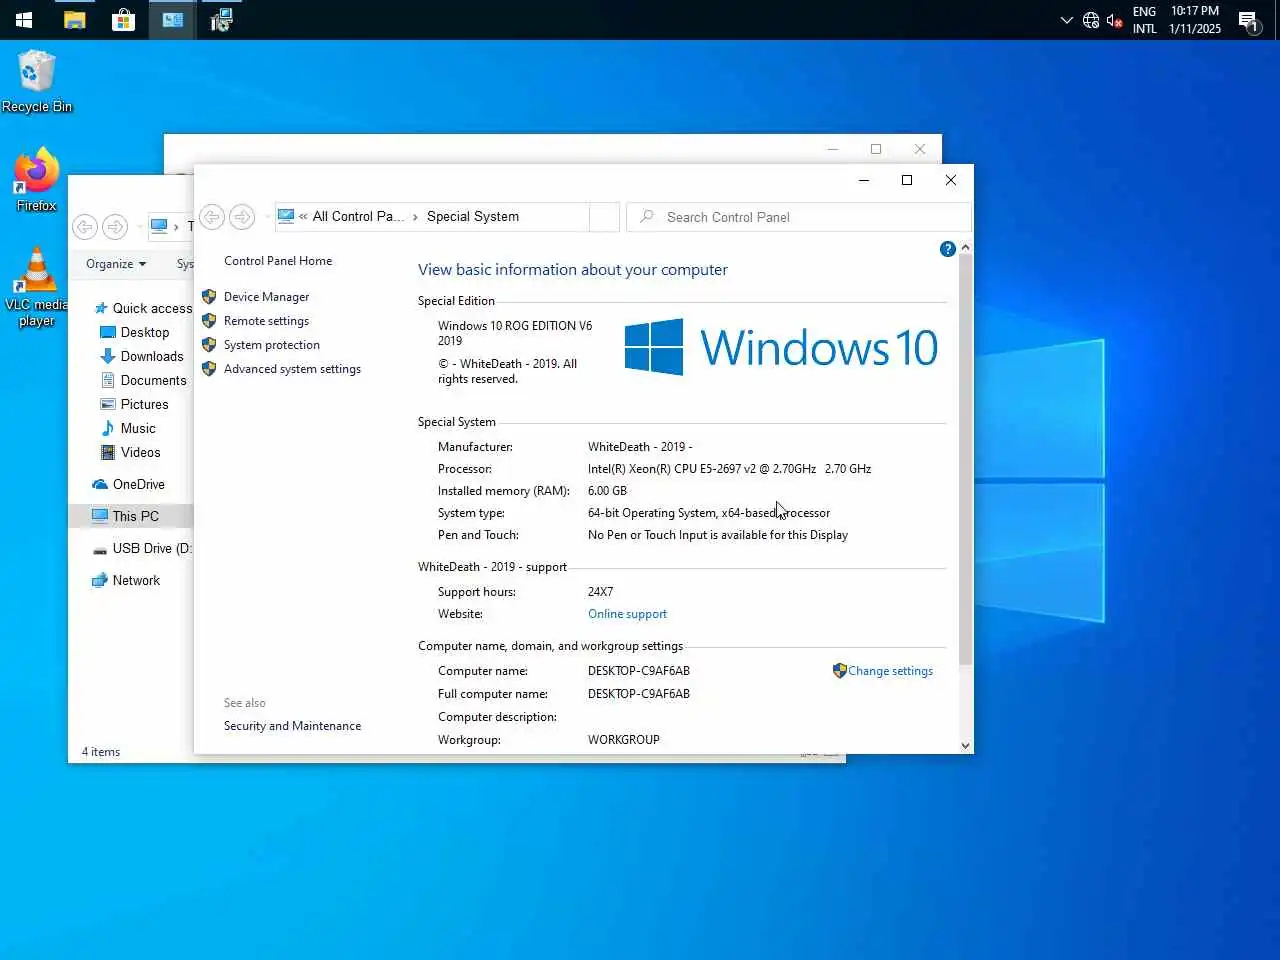Select Downloads in Explorer navigation pane
The width and height of the screenshot is (1280, 960).
coord(142,356)
